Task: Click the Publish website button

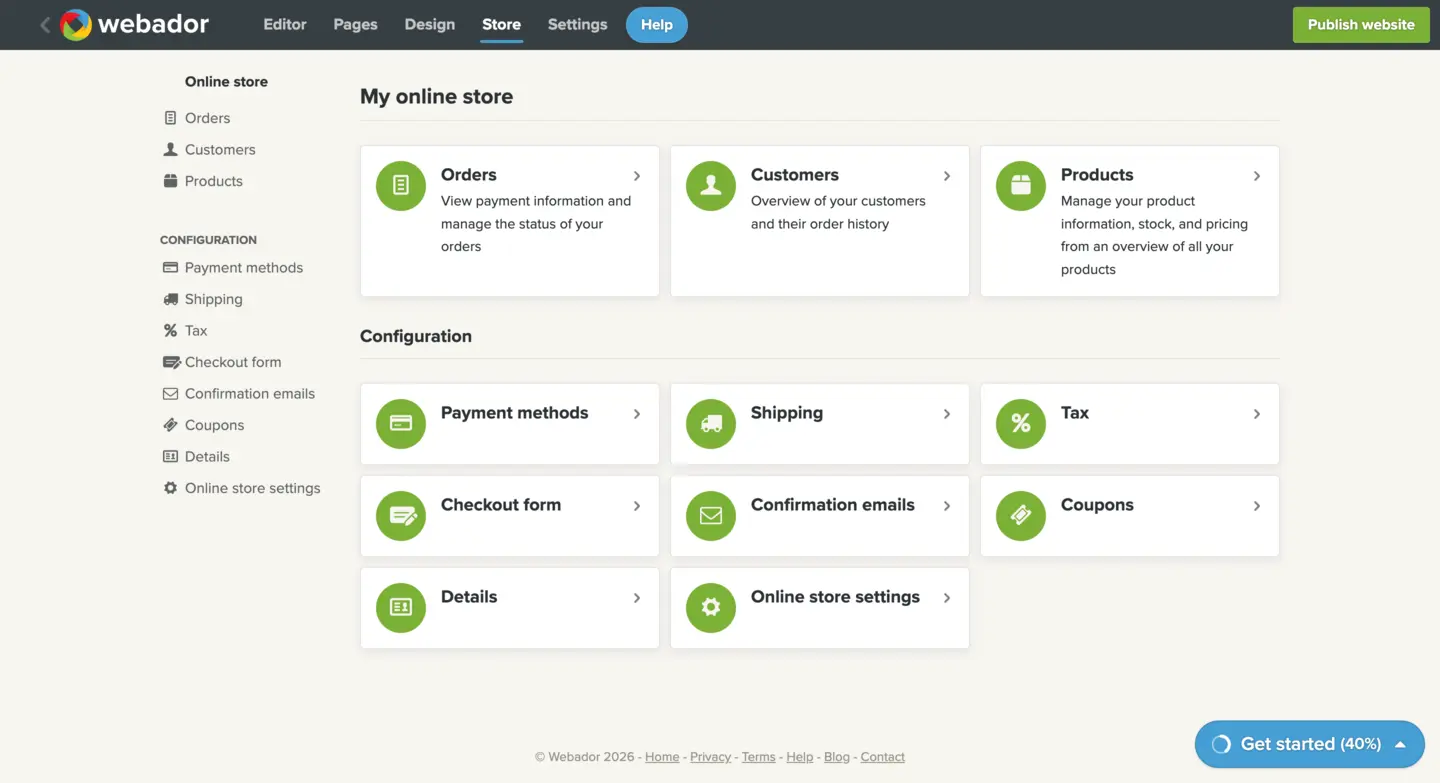Action: (x=1360, y=24)
